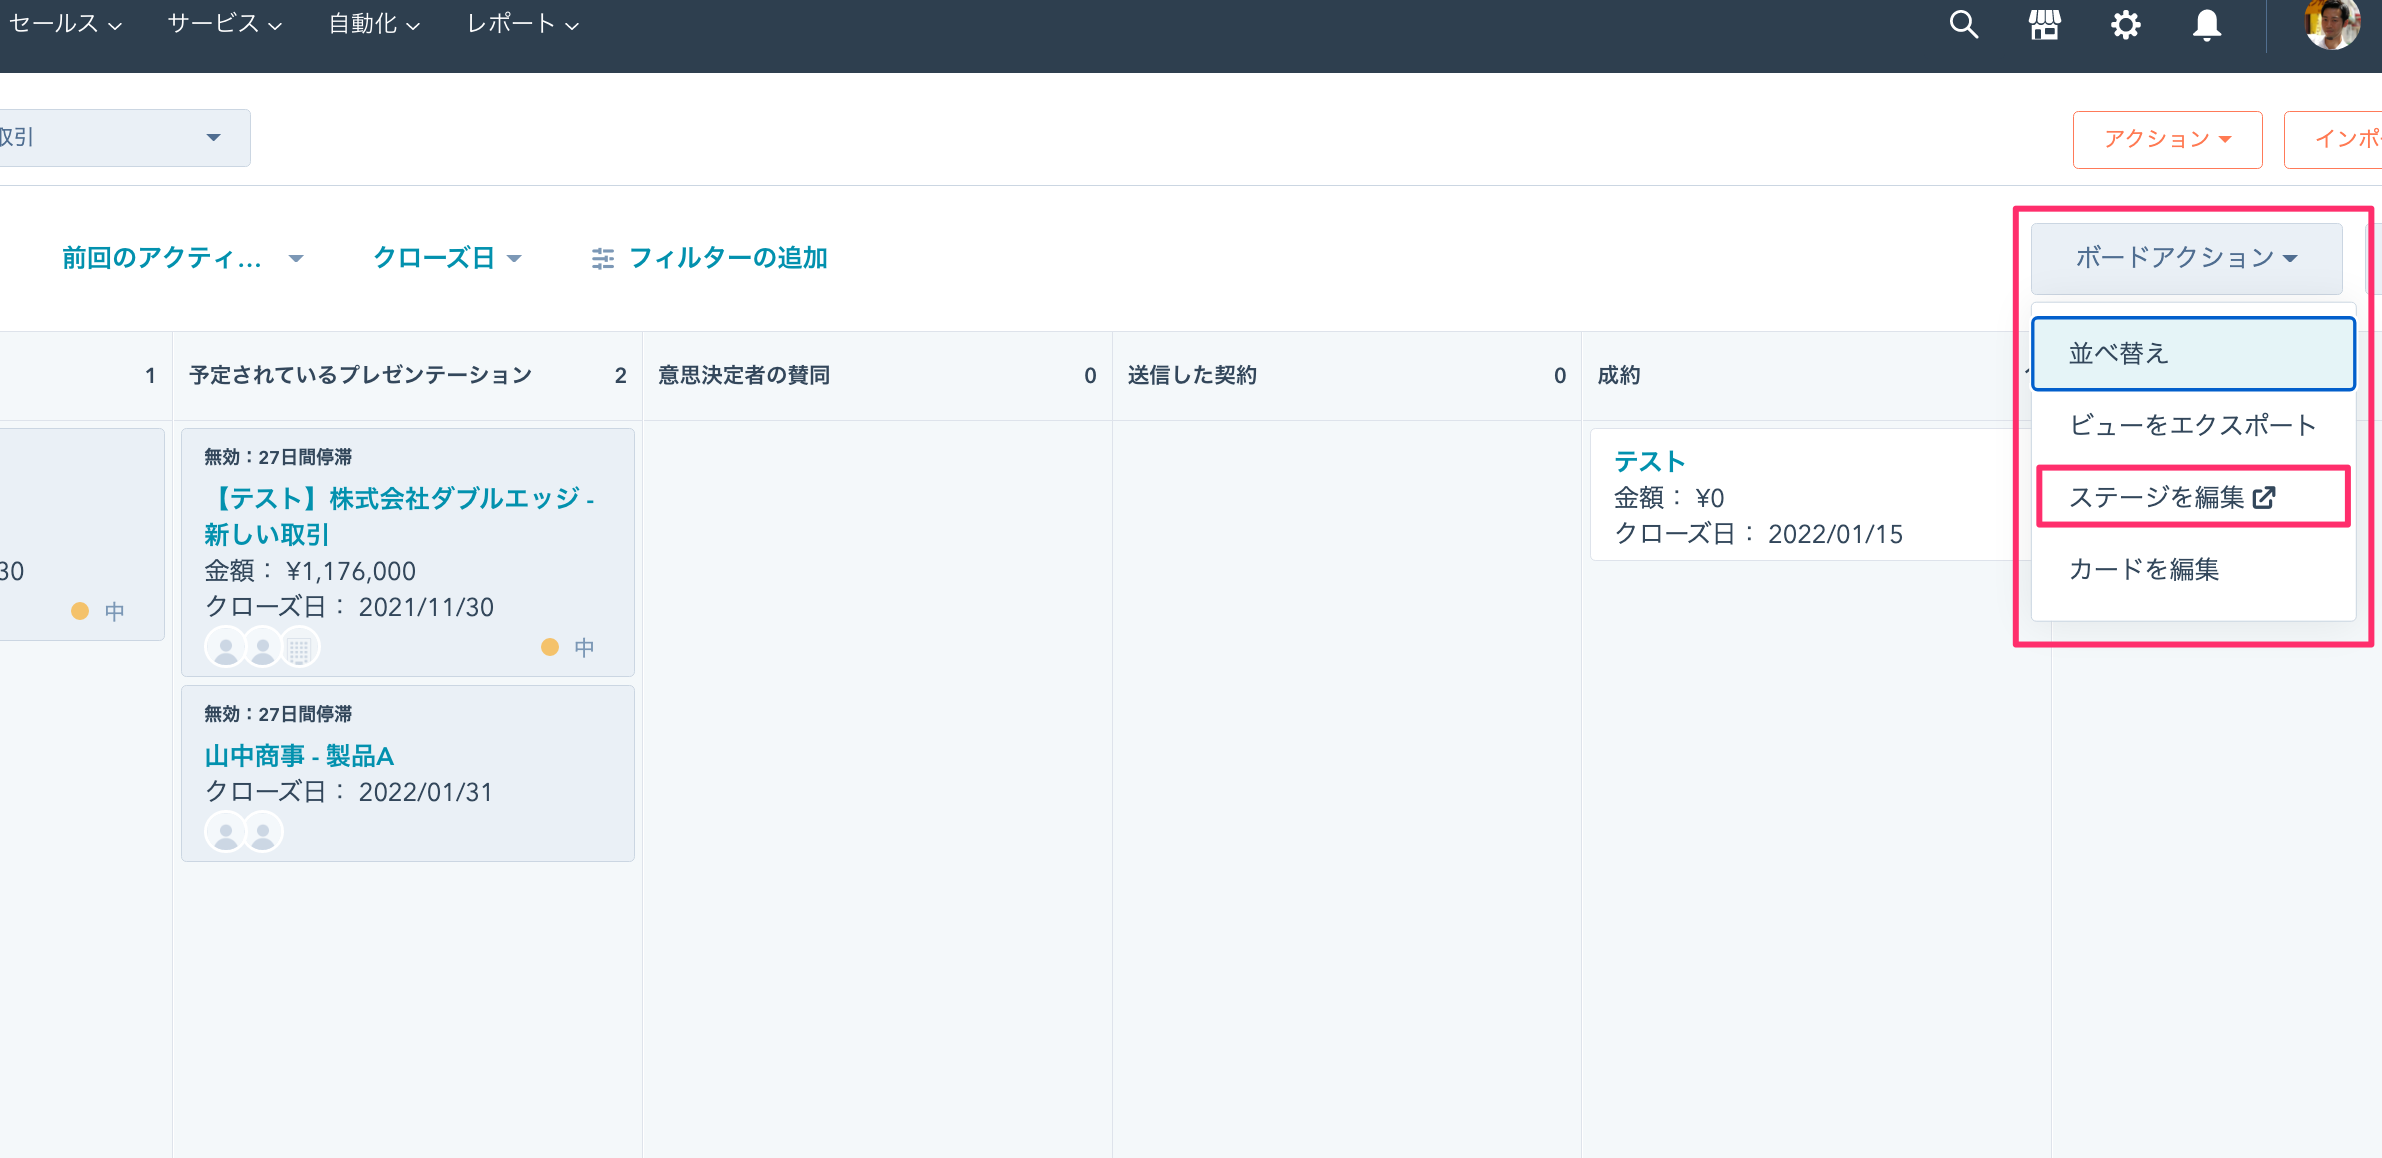Choose カードを編集 menu item
Screen dimensions: 2382x1158
(x=2194, y=569)
